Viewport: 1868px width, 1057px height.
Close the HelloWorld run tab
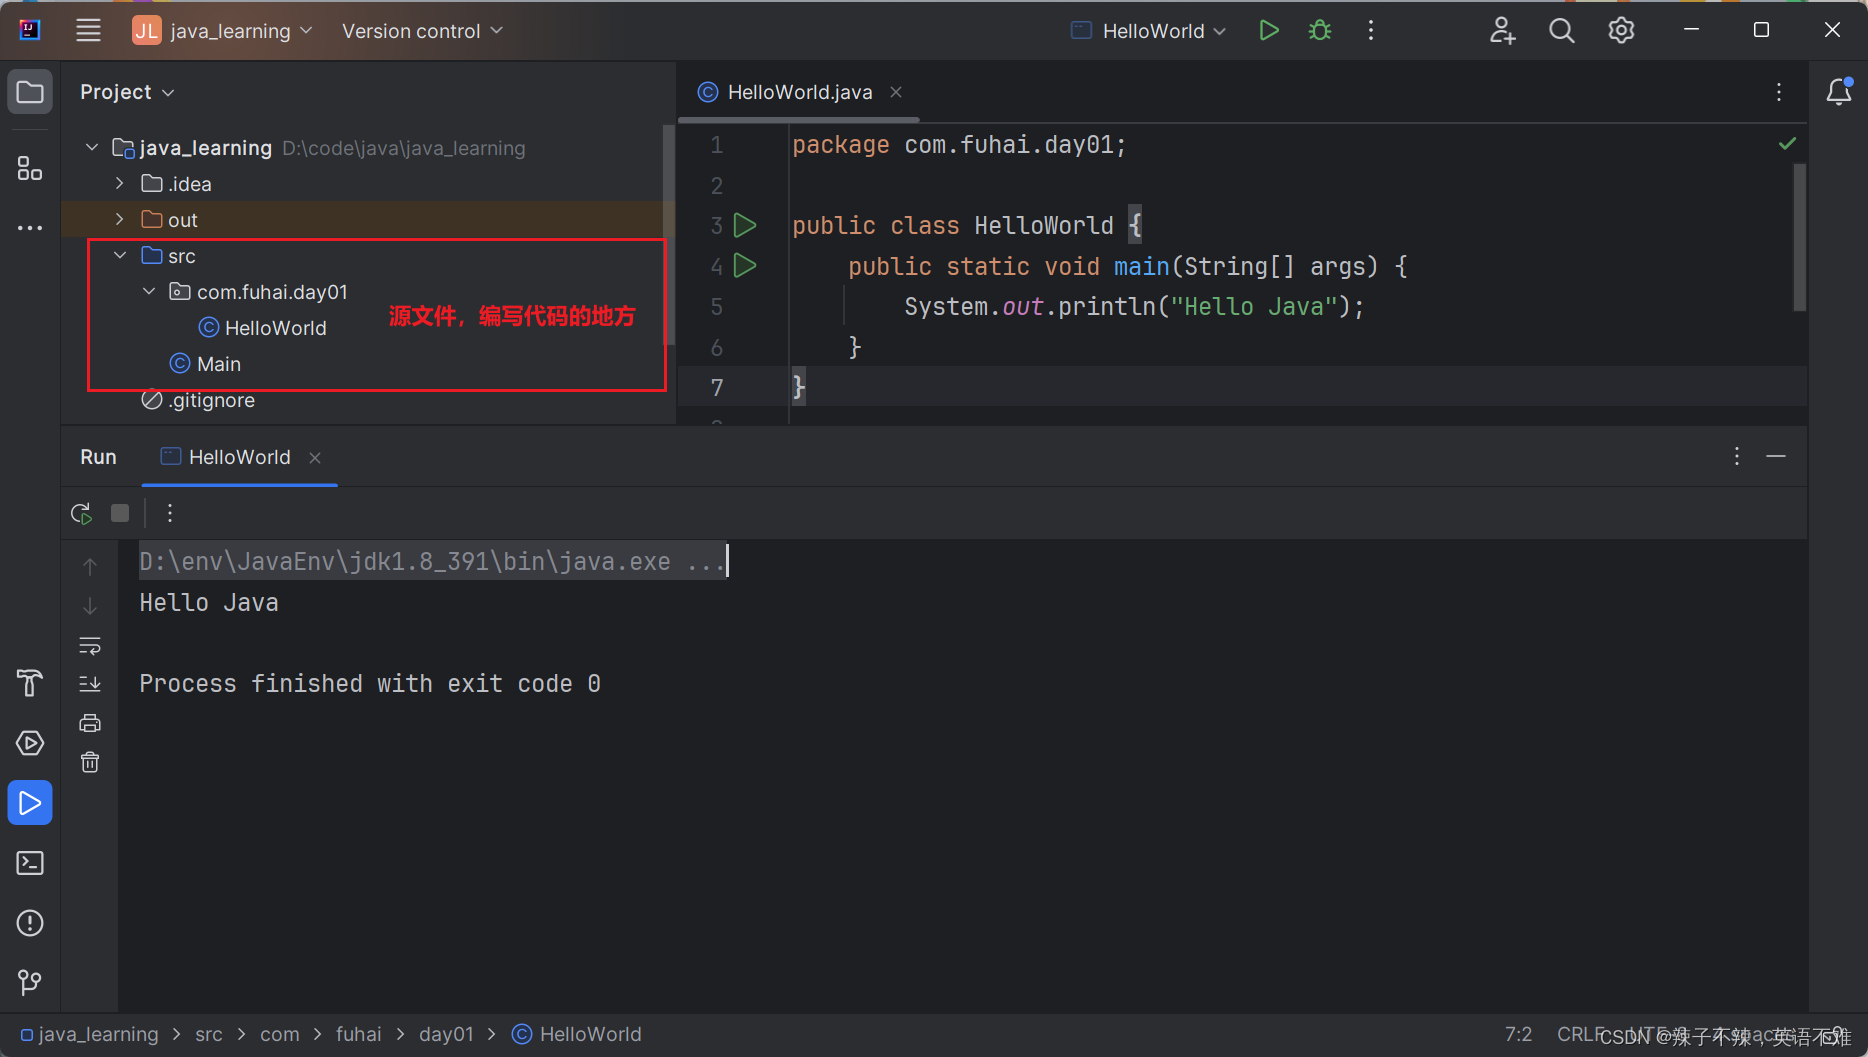315,457
